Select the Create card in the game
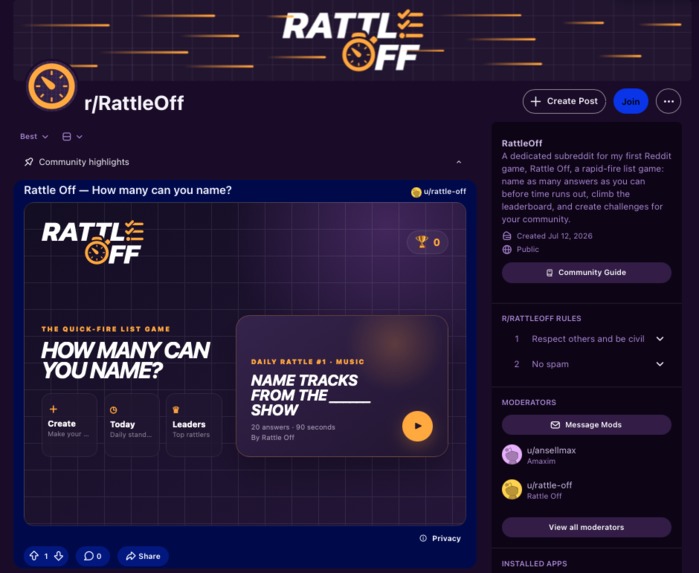699x573 pixels. (x=69, y=425)
